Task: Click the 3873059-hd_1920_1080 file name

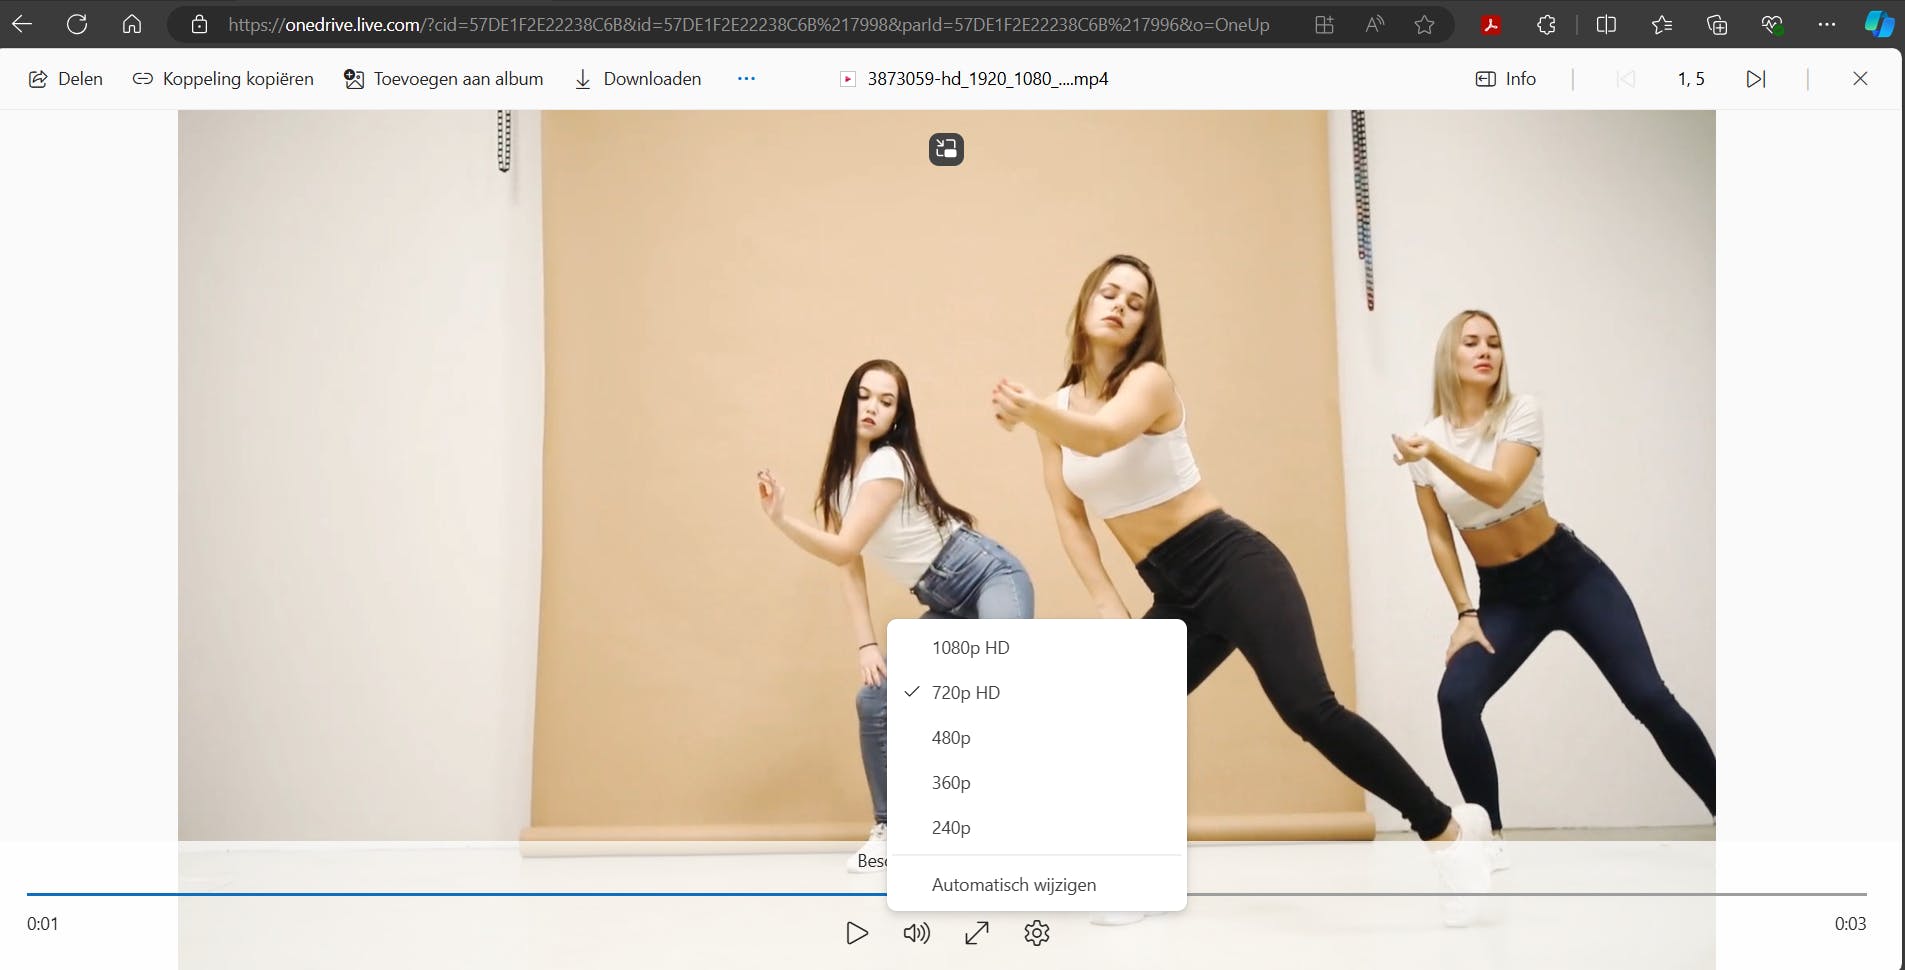Action: pyautogui.click(x=987, y=79)
